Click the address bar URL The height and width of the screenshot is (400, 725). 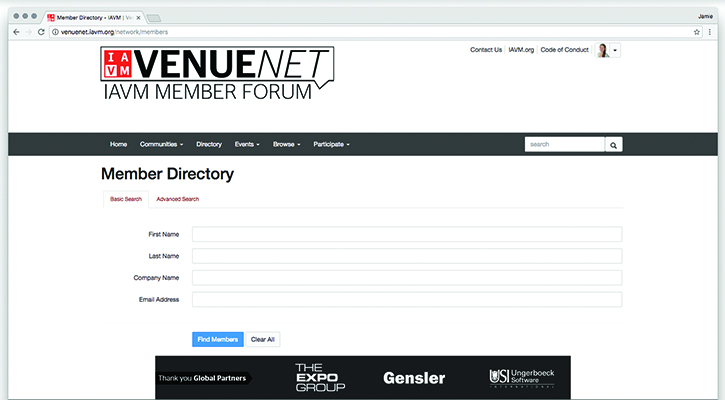coord(114,32)
